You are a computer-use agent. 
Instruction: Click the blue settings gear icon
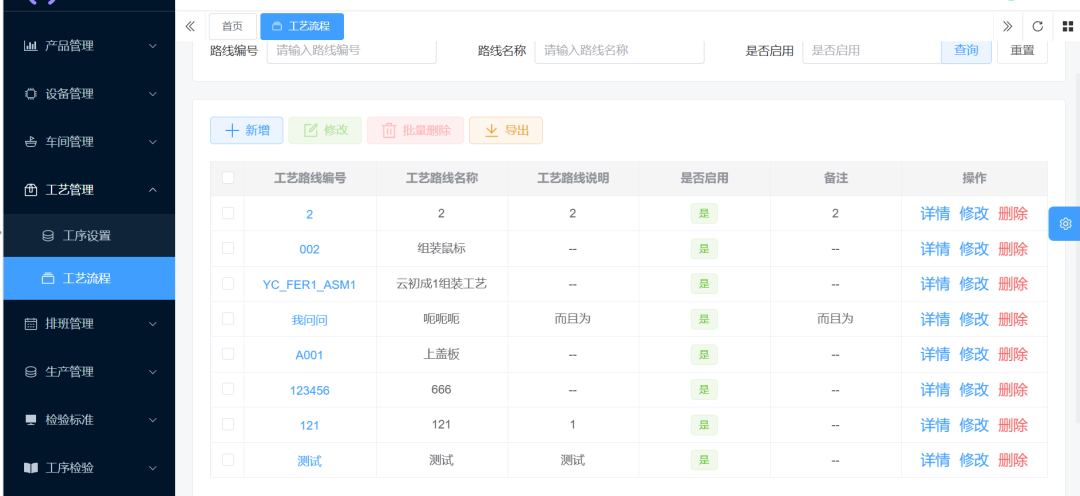pyautogui.click(x=1064, y=224)
